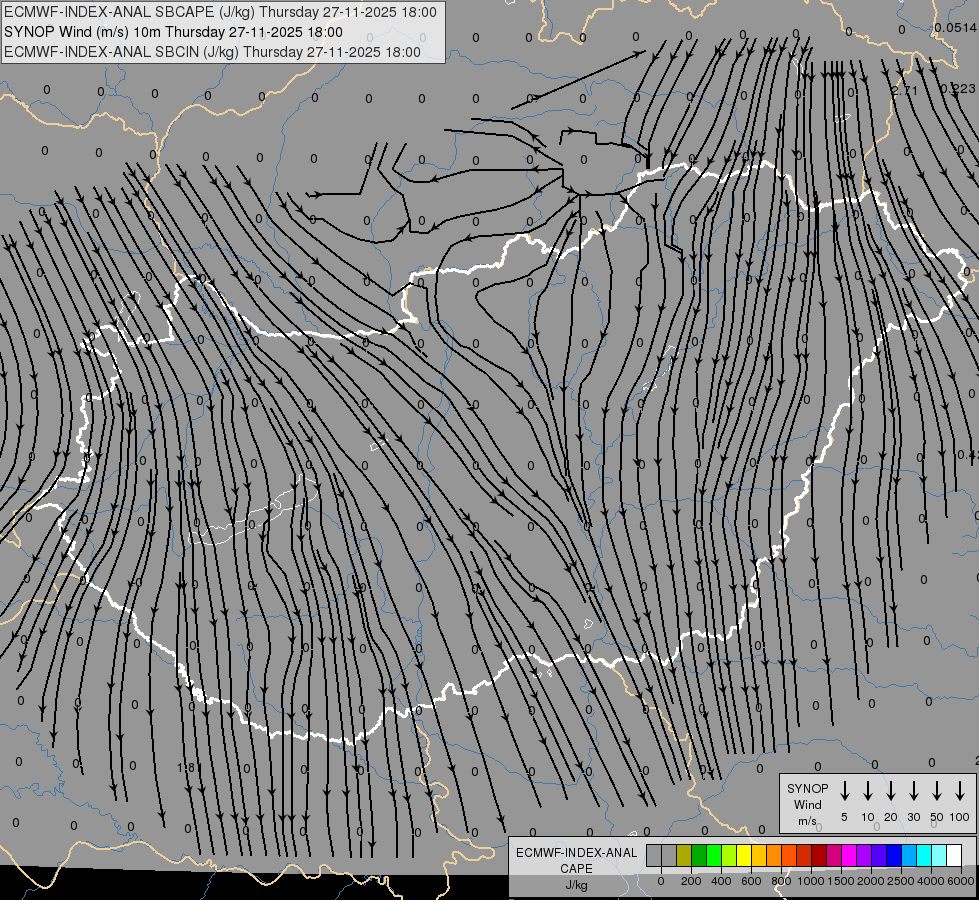Click the J/kg unit label

point(576,885)
